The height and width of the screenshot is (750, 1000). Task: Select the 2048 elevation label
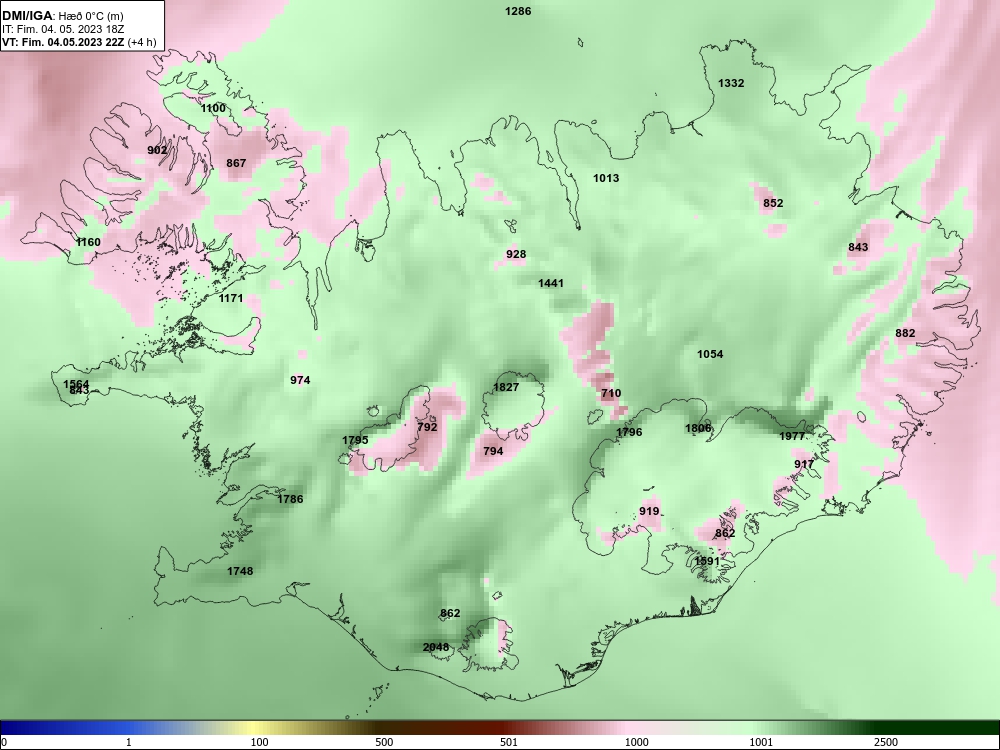(x=436, y=647)
